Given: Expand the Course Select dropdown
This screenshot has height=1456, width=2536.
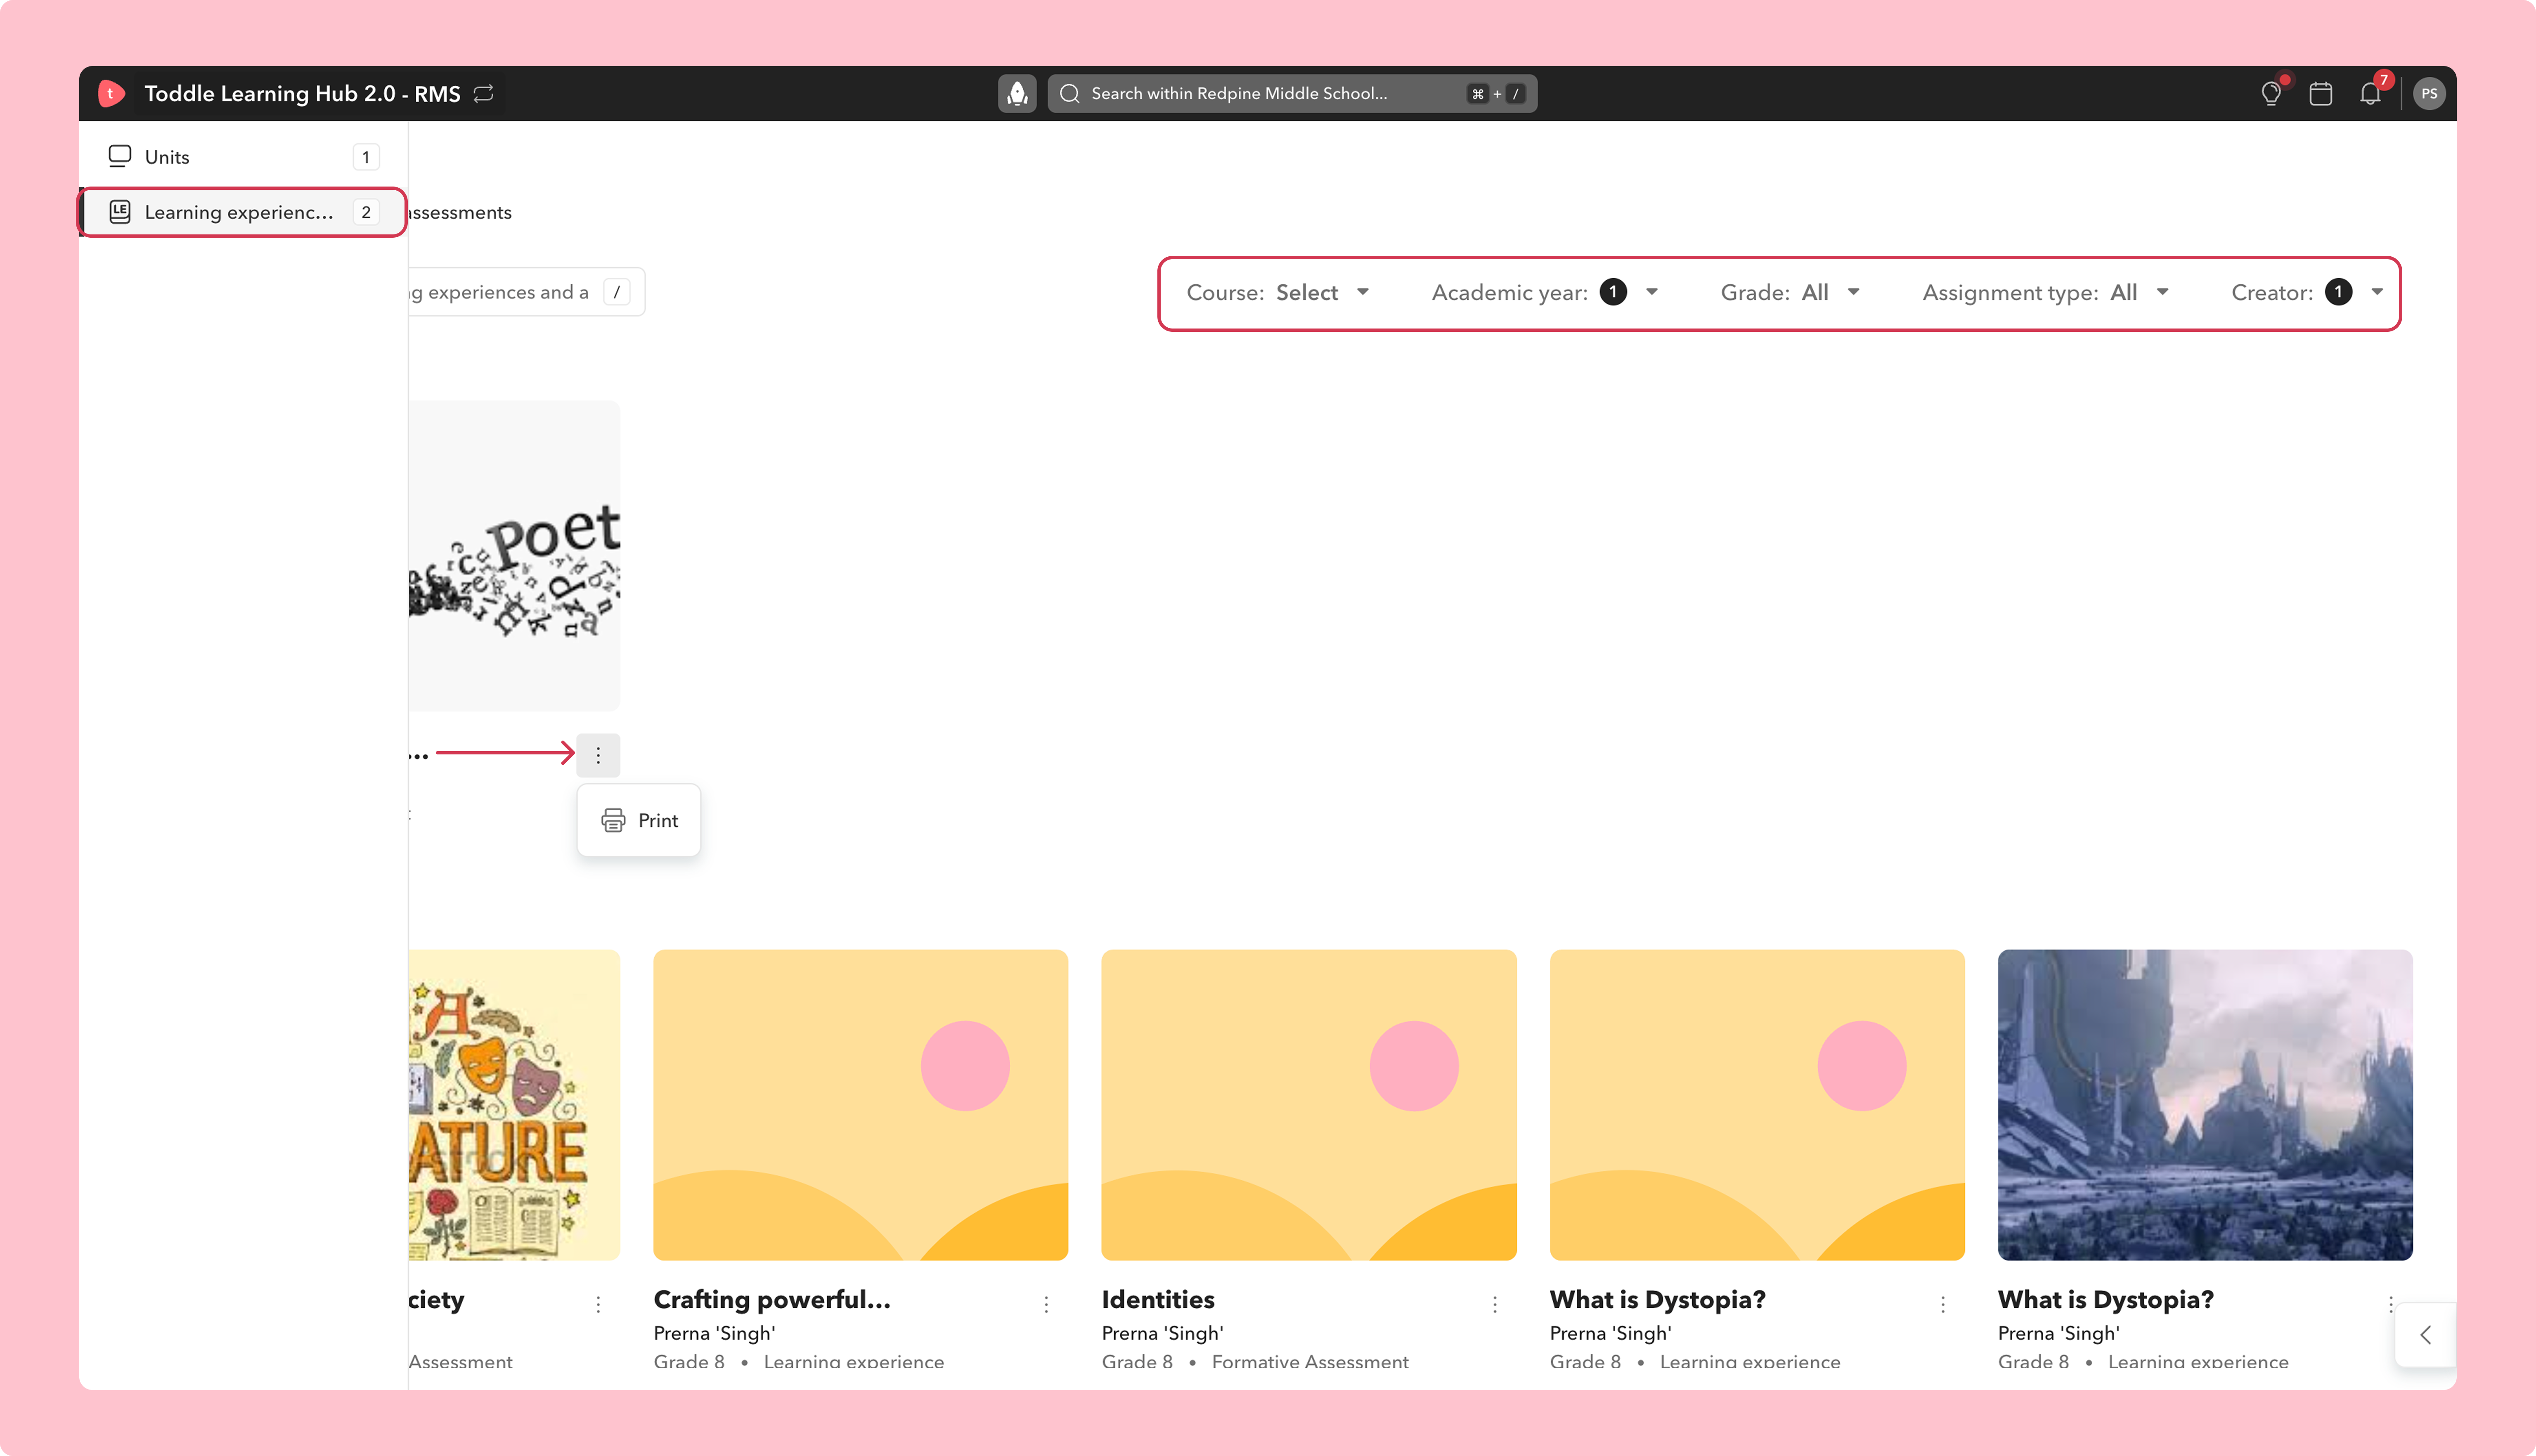Looking at the screenshot, I should coord(1278,292).
